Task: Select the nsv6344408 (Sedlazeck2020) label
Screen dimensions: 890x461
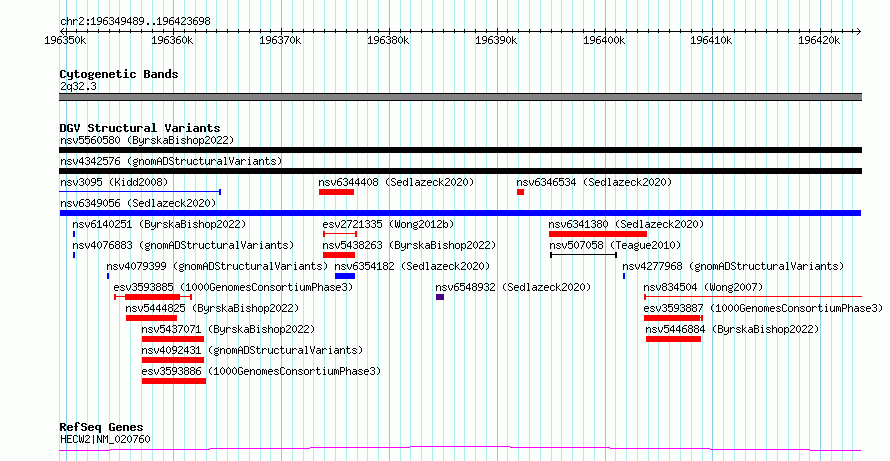Action: click(x=396, y=182)
